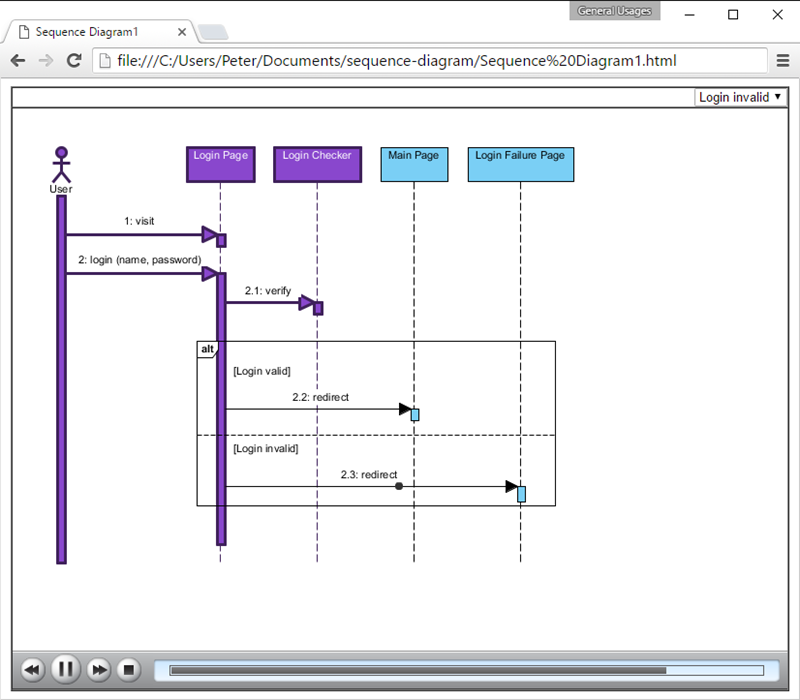Screen dimensions: 800x700
Task: Click the '2.1: verify' message label
Action: [x=268, y=291]
